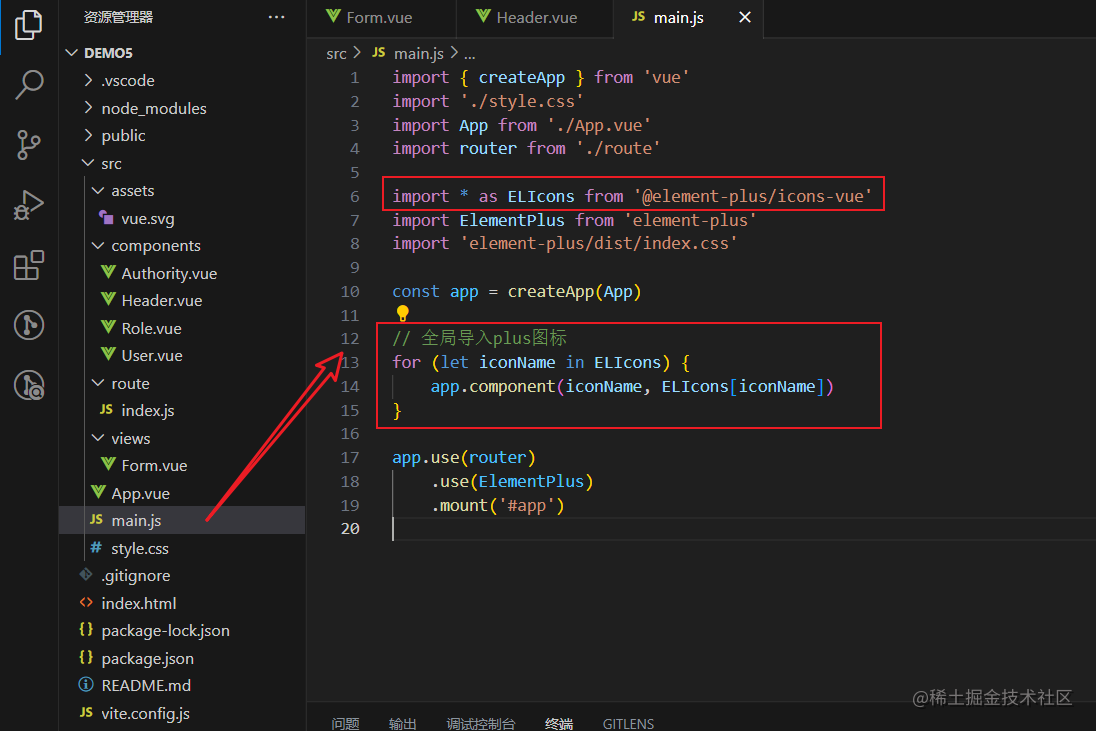The image size is (1096, 731).
Task: Open Explorer more actions ellipsis menu
Action: (x=277, y=17)
